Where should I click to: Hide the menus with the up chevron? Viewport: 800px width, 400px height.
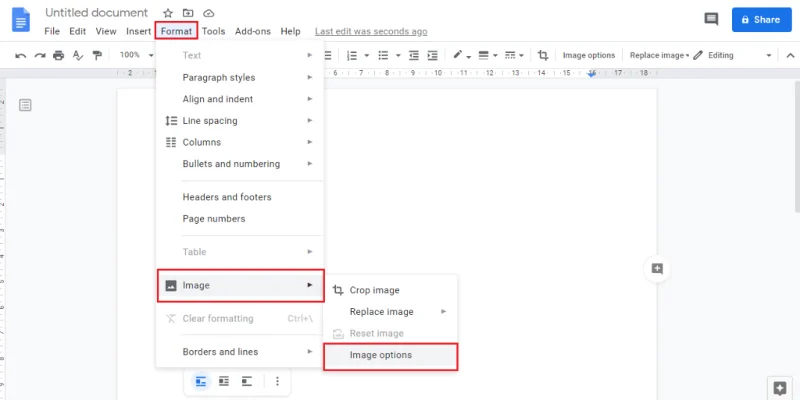pos(790,56)
